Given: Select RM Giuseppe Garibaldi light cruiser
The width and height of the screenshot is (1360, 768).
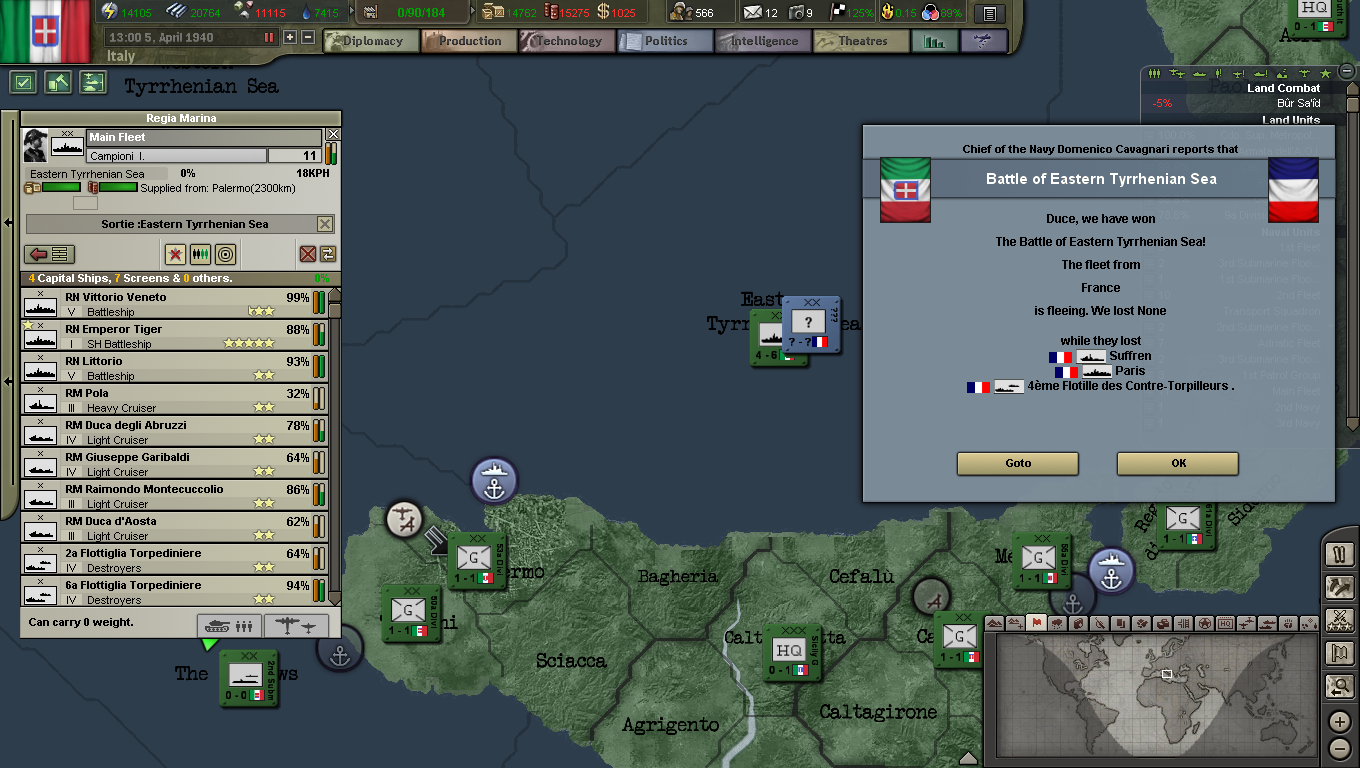Looking at the screenshot, I should (x=175, y=464).
